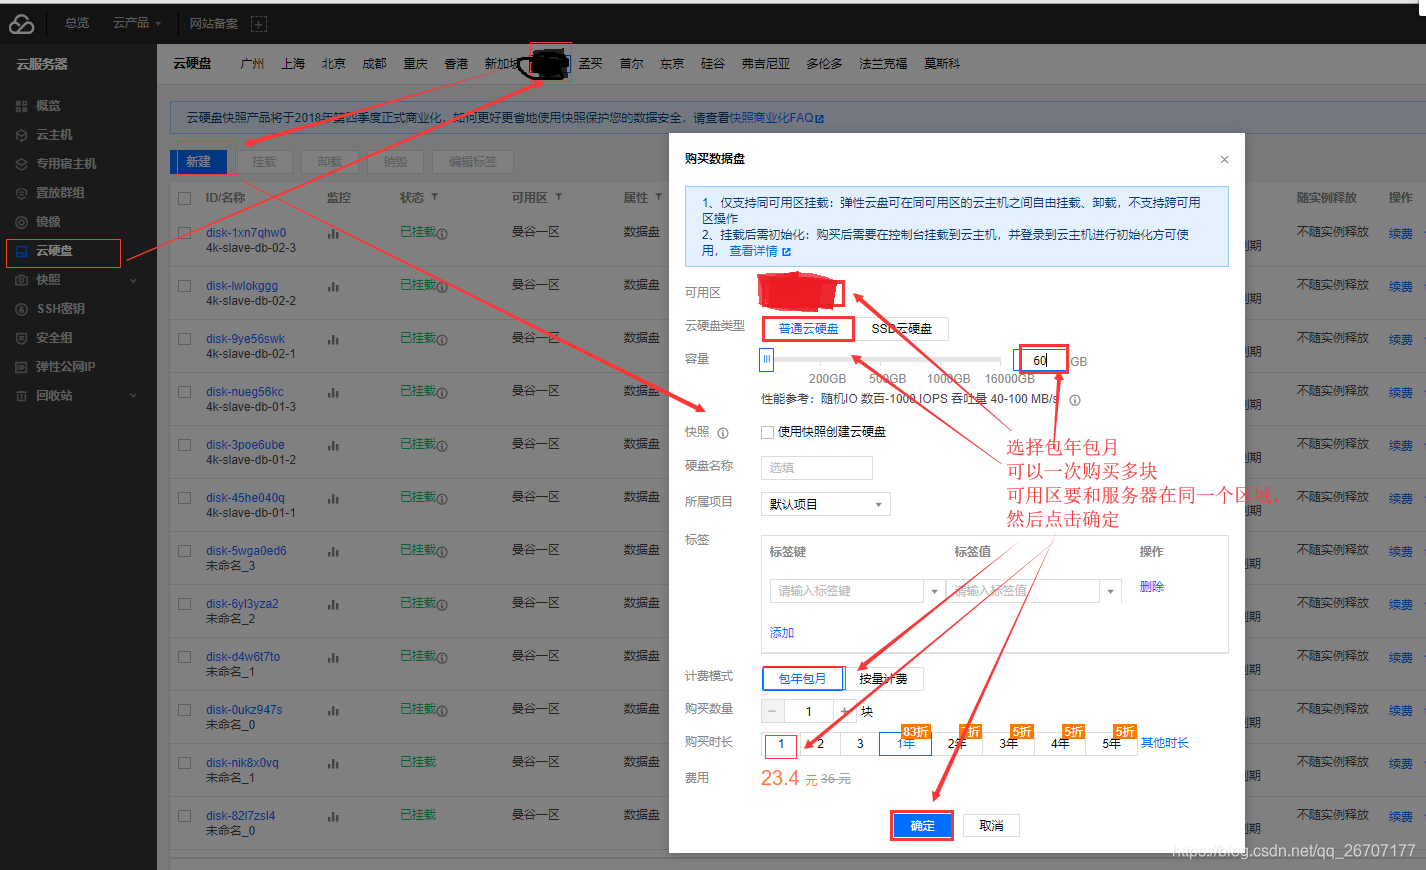Open 镜像 in the sidebar
Screen dimensions: 1426x870
(48, 221)
